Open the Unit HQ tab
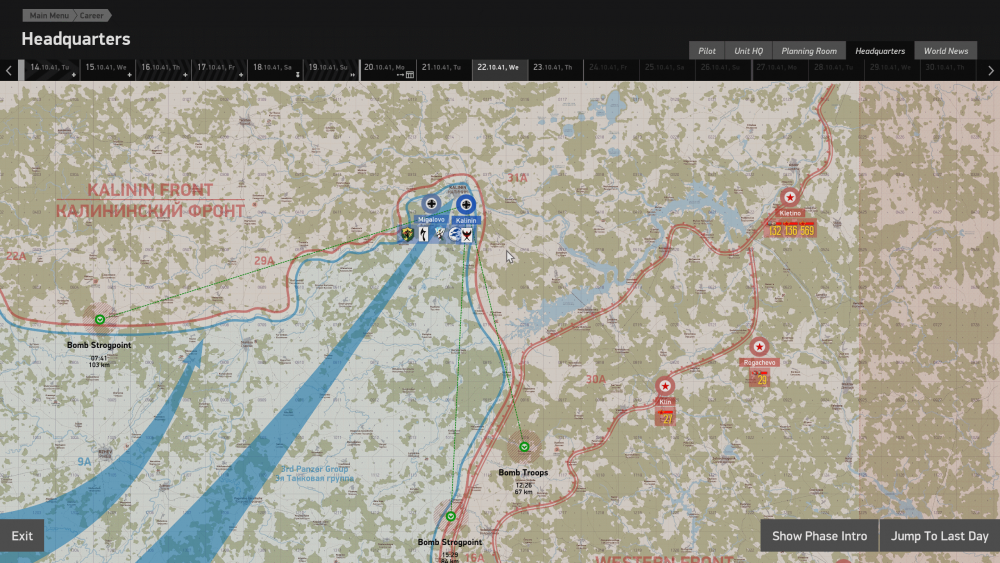Screen dimensions: 1000x563 (x=748, y=51)
